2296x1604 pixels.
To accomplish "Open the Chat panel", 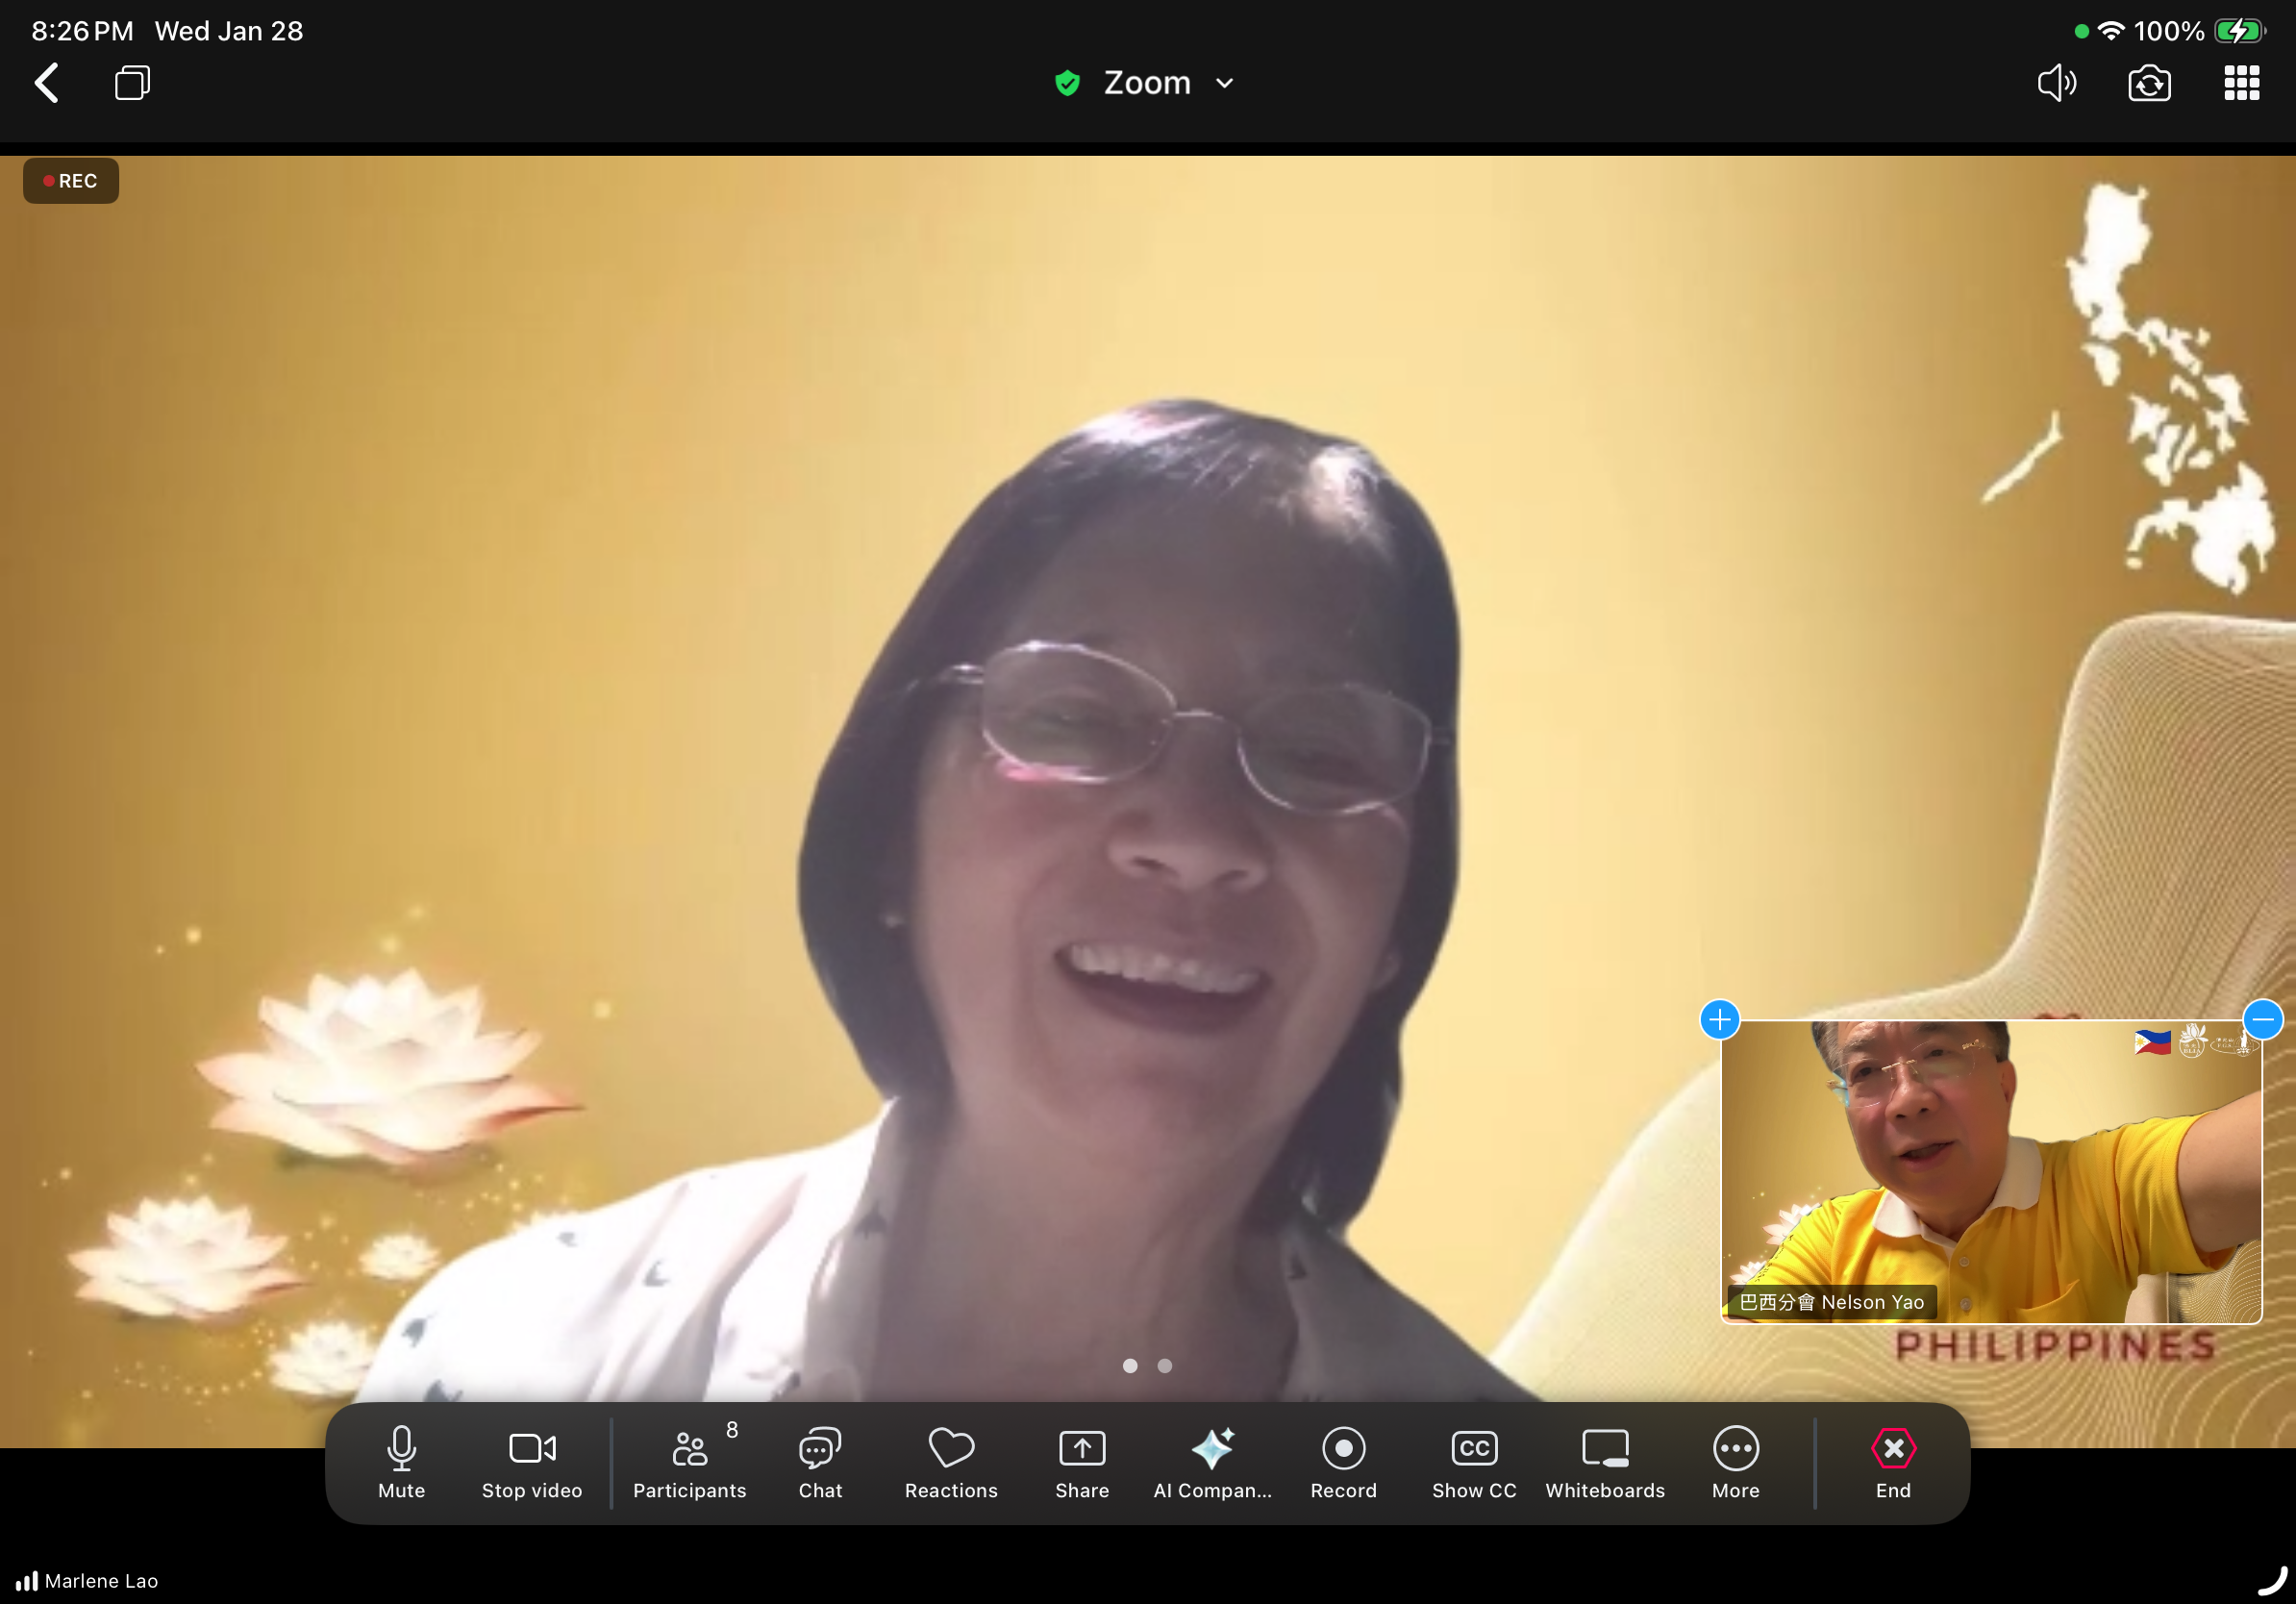I will (820, 1461).
